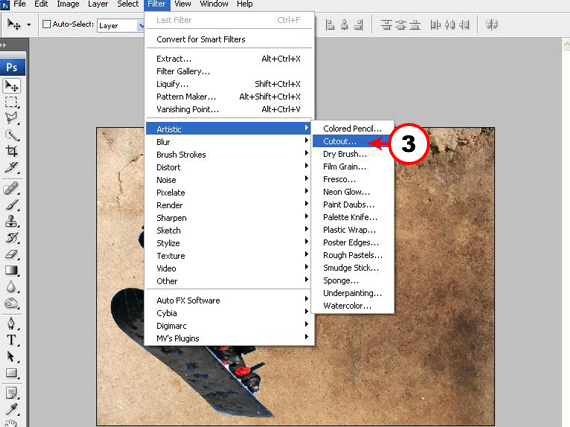The height and width of the screenshot is (427, 570).
Task: Select the Magic Wand tool
Action: pyautogui.click(x=11, y=135)
